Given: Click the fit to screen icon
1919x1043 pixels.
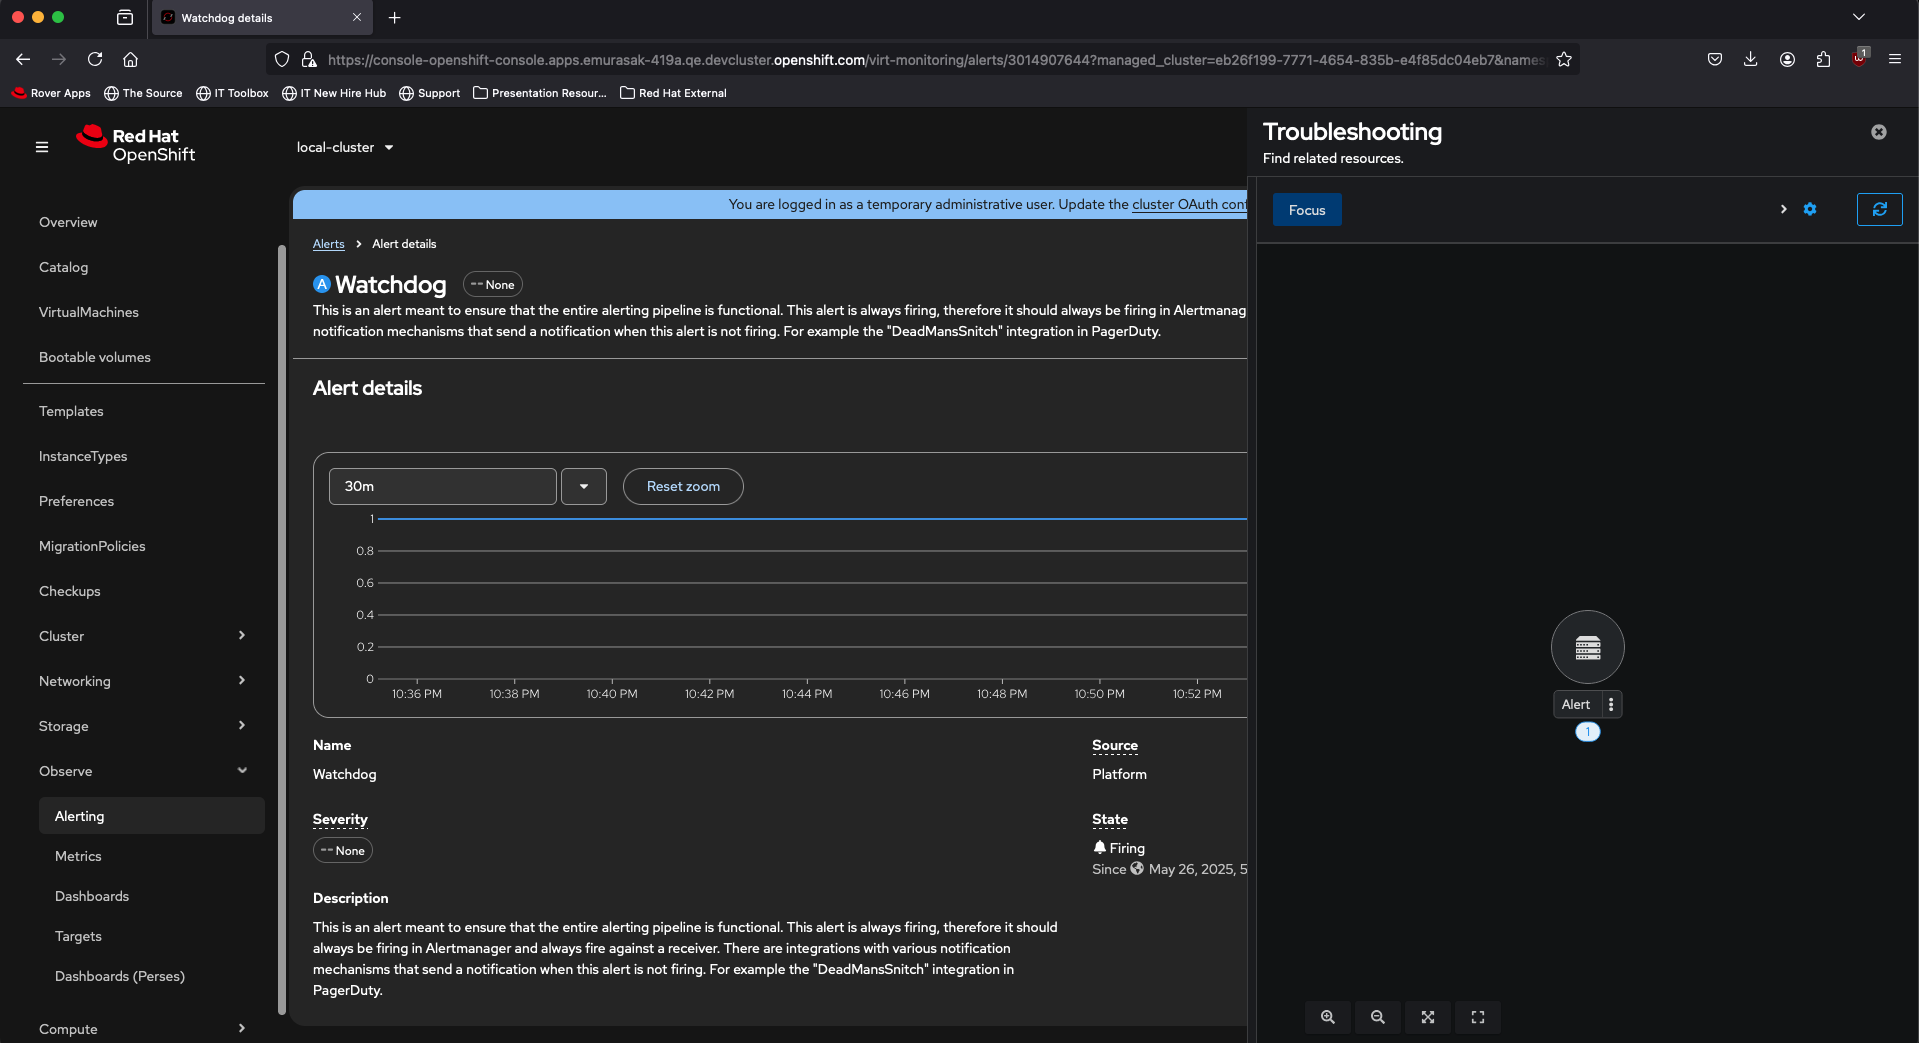Looking at the screenshot, I should pos(1427,1017).
